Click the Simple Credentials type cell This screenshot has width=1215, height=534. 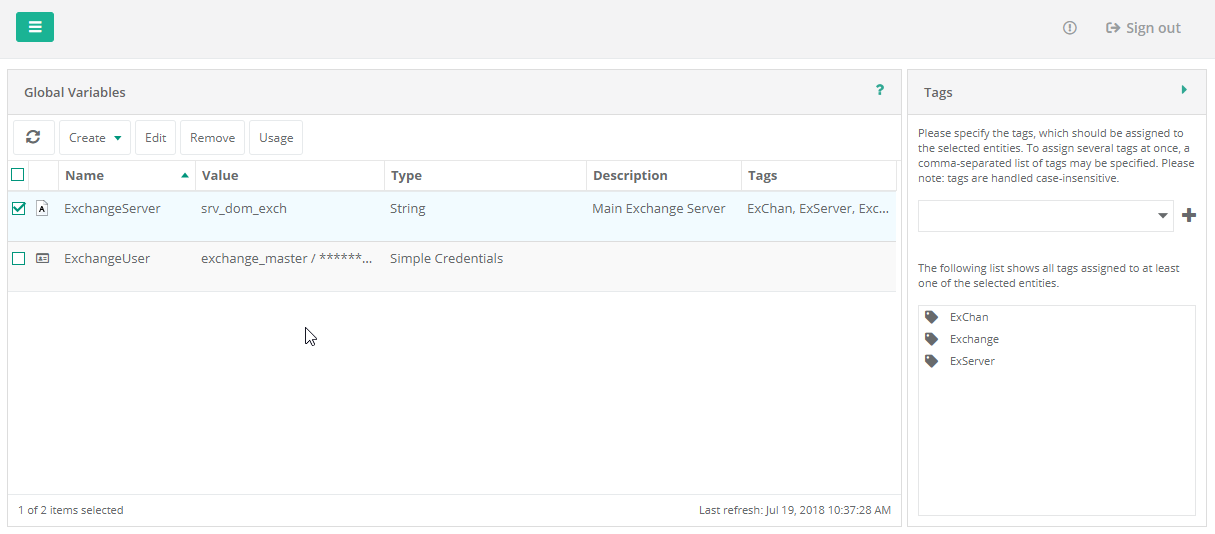(446, 259)
